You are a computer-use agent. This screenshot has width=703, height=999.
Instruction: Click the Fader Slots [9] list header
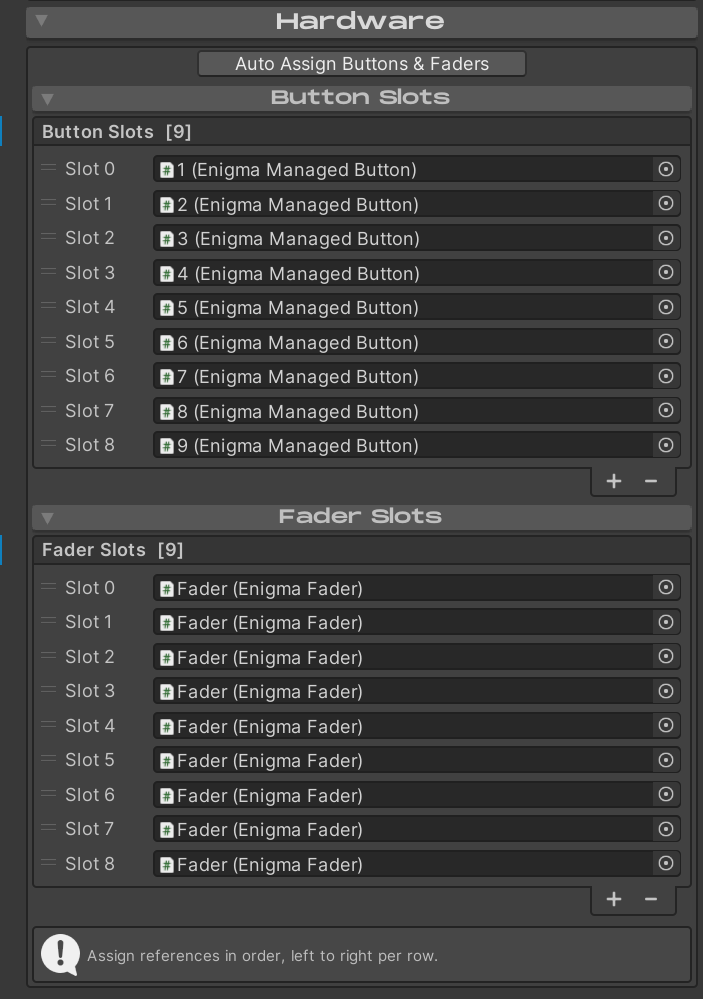tap(362, 550)
